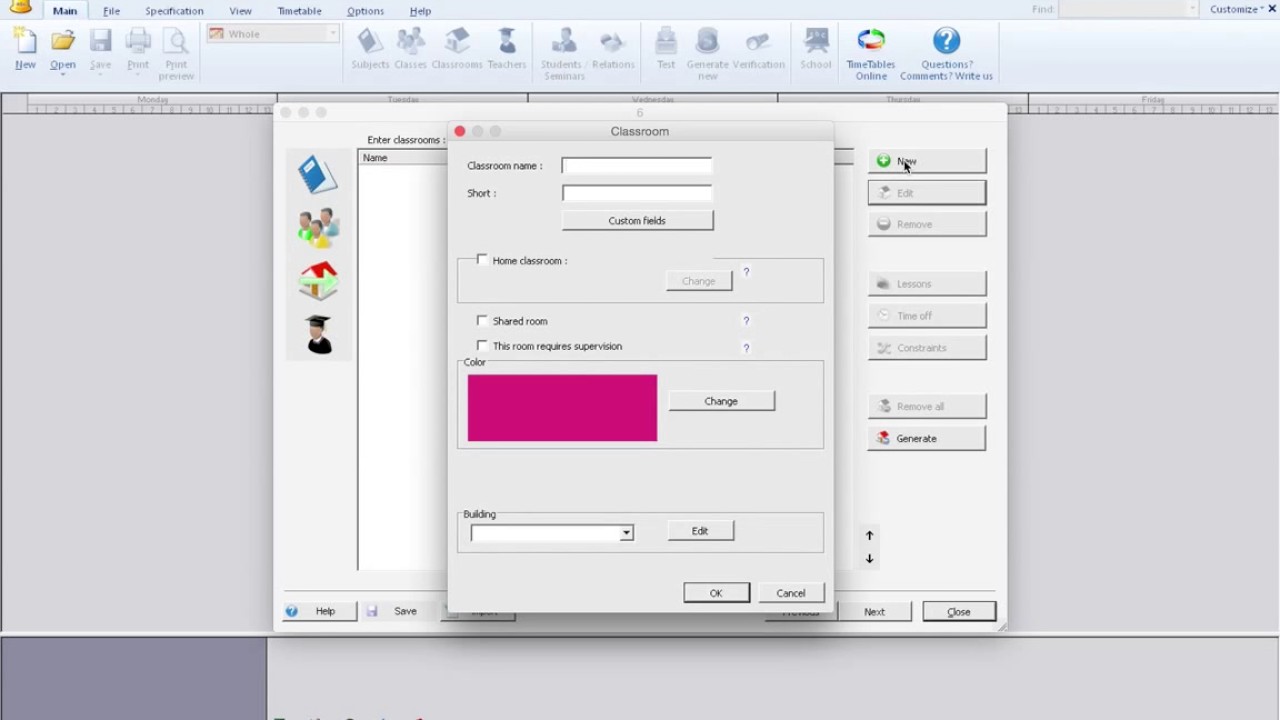Open the Customize dropdown at top right
Image resolution: width=1280 pixels, height=720 pixels.
click(x=1236, y=9)
